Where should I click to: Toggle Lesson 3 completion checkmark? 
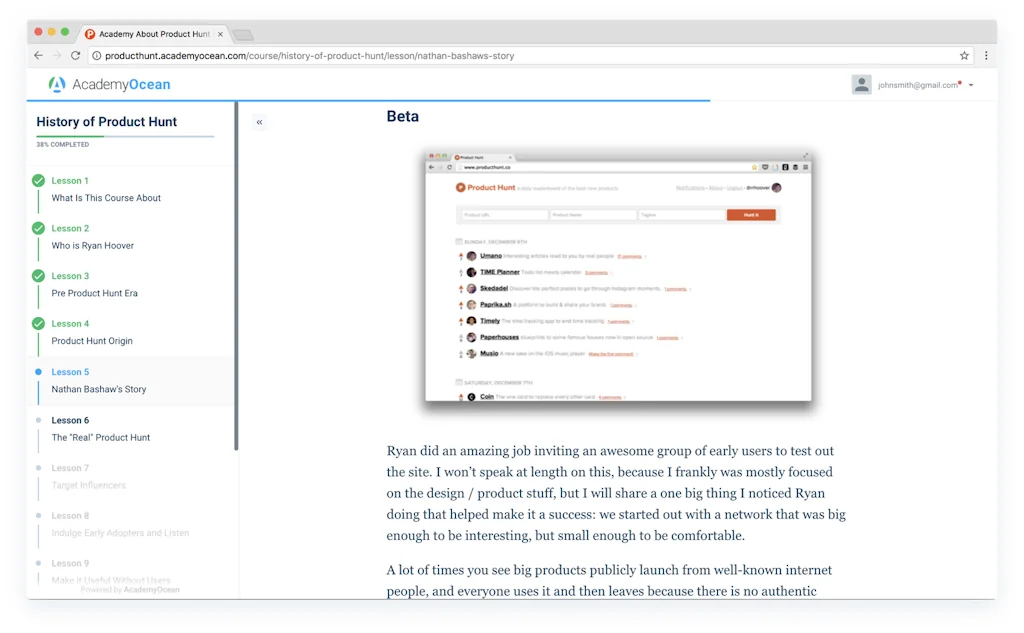(x=38, y=275)
